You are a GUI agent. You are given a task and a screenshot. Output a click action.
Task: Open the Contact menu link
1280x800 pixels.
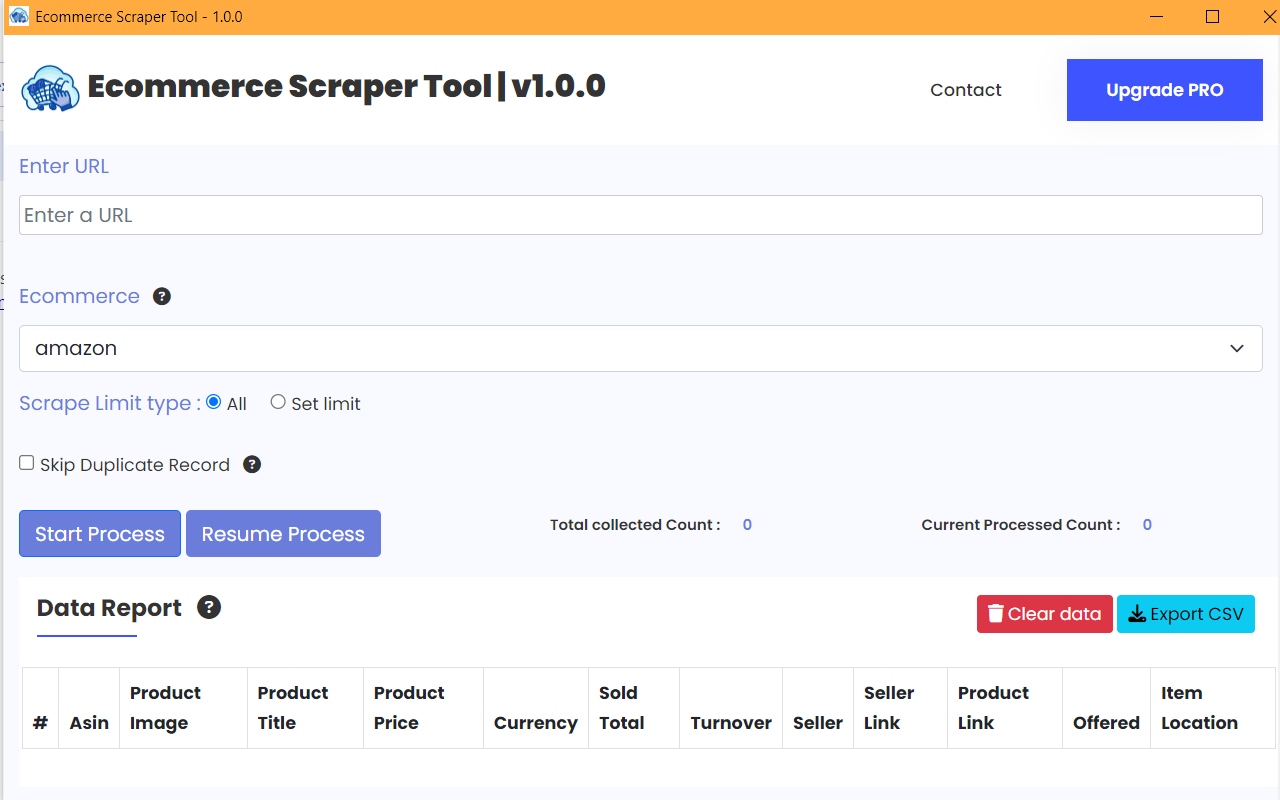[966, 90]
